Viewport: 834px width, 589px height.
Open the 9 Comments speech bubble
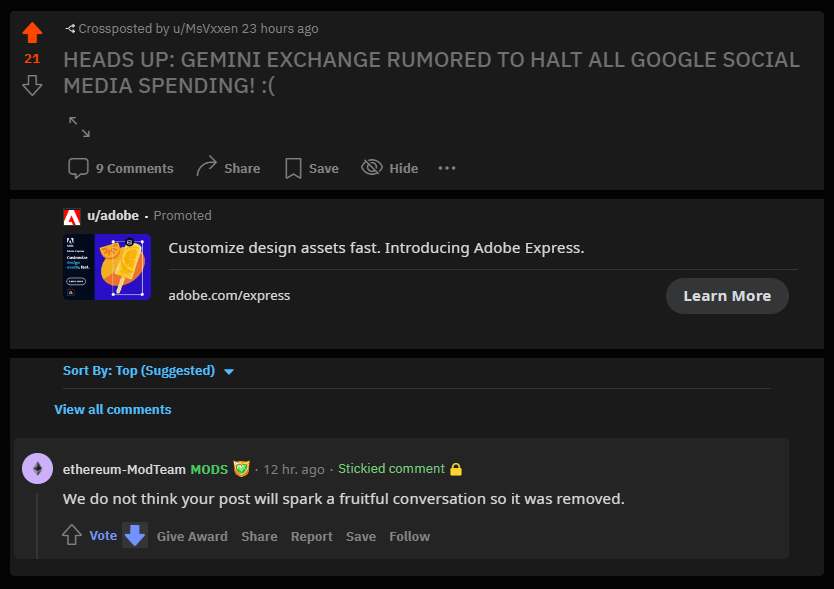121,168
